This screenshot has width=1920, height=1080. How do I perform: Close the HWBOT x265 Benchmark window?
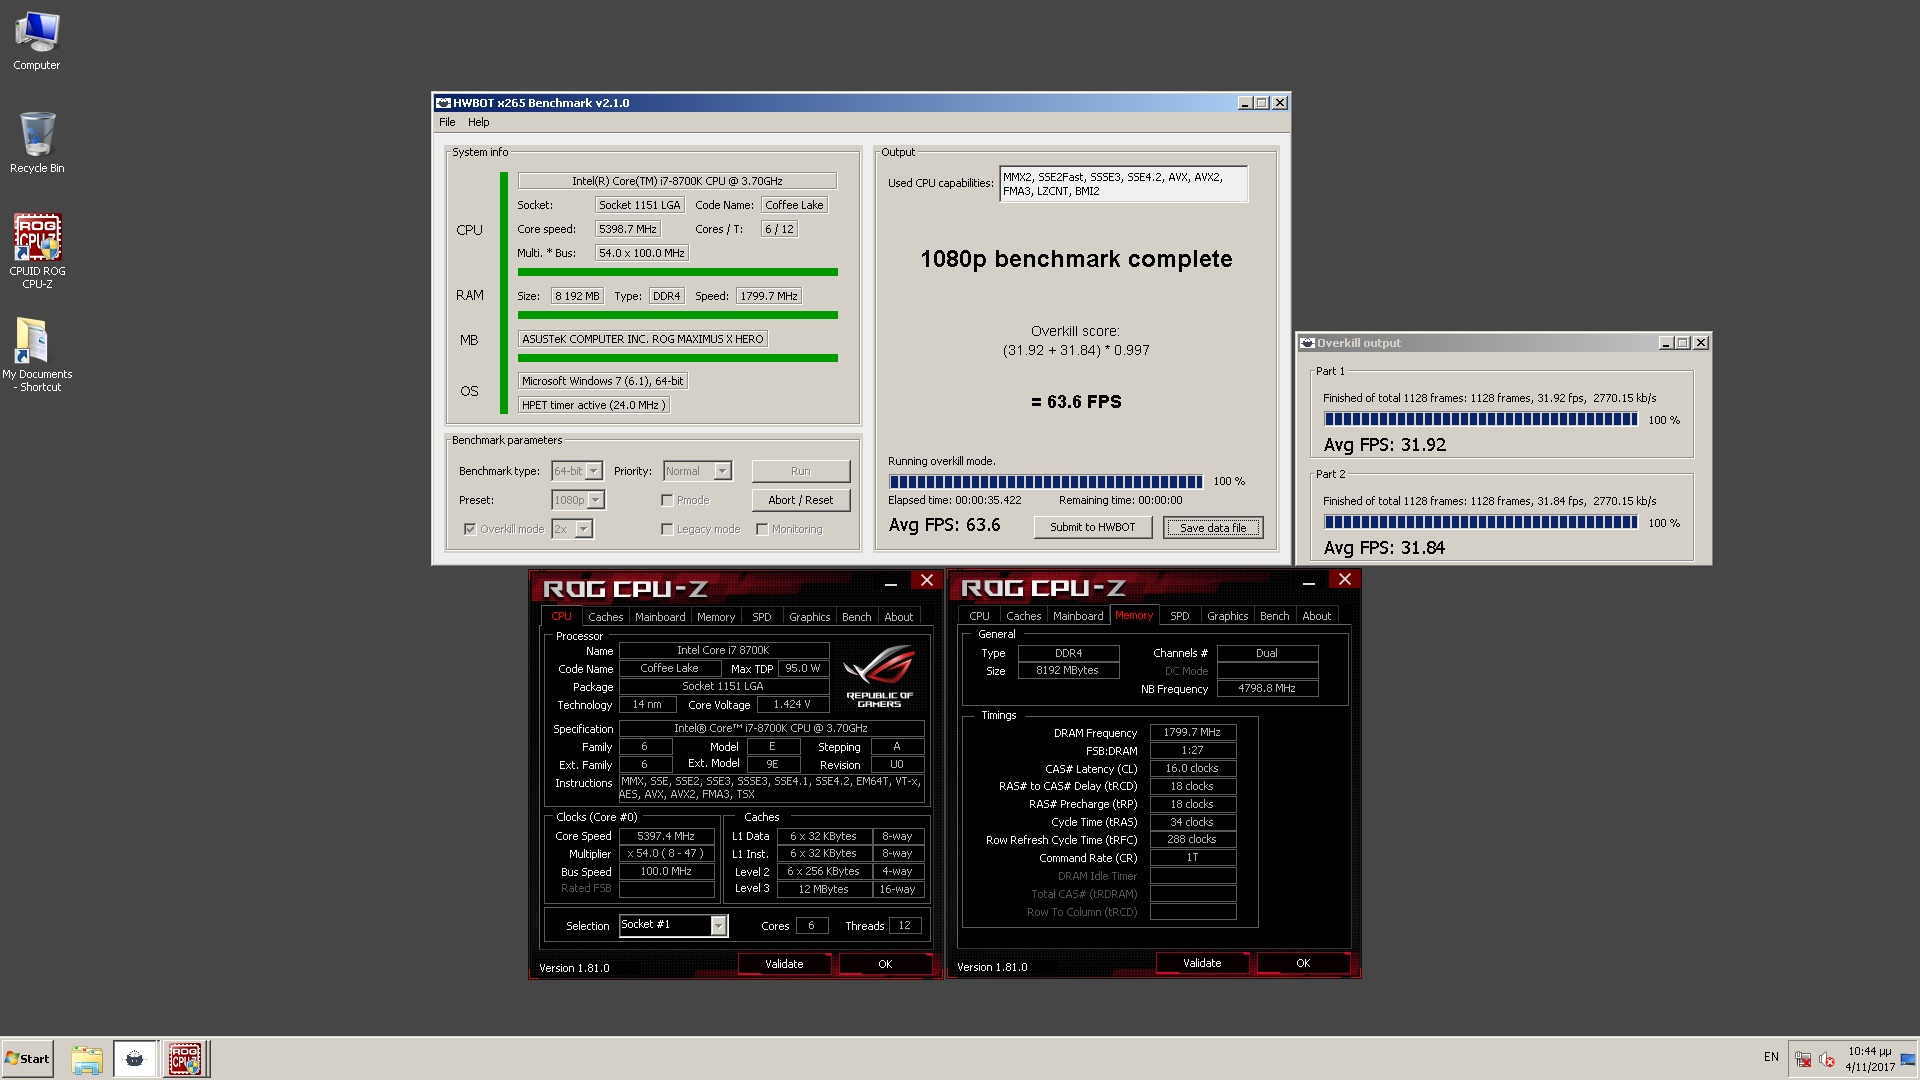point(1280,103)
